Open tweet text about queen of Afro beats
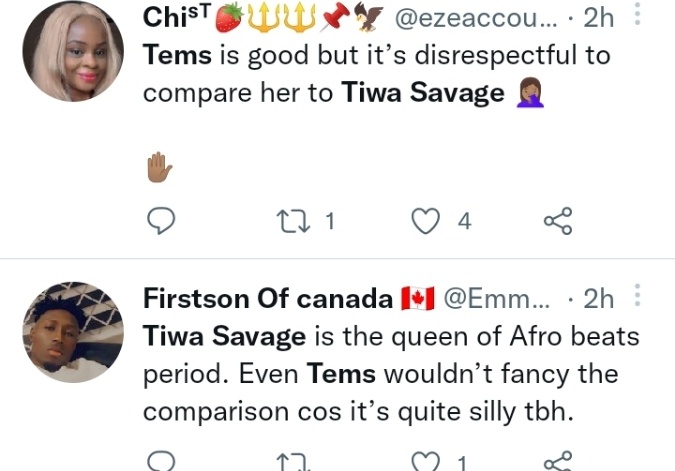 point(380,373)
